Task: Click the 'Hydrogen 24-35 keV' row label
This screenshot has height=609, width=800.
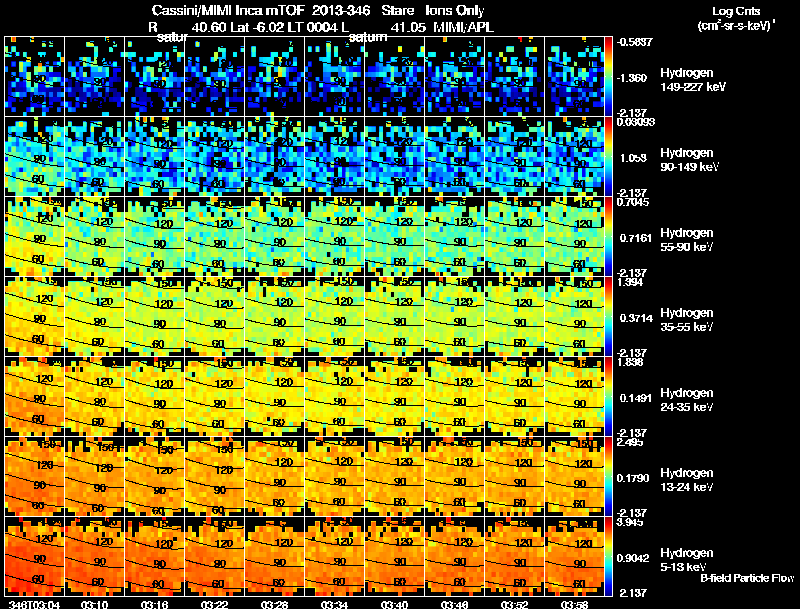Action: 687,400
